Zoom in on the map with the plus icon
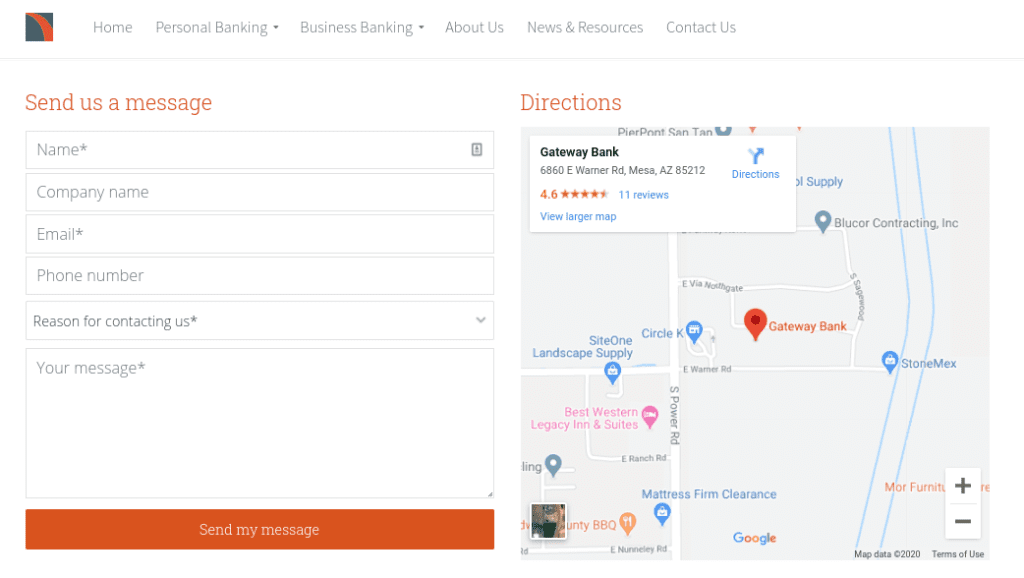Screen dimensions: 1024x578 (x=962, y=485)
